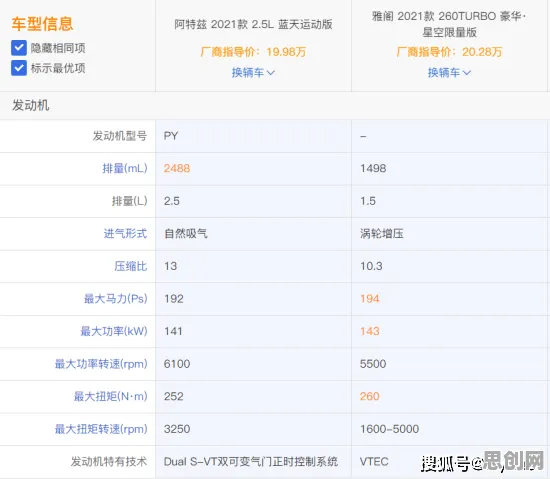Image resolution: width=550 pixels, height=479 pixels.
Task: Click the 192 horsepower value
Action: click(174, 299)
